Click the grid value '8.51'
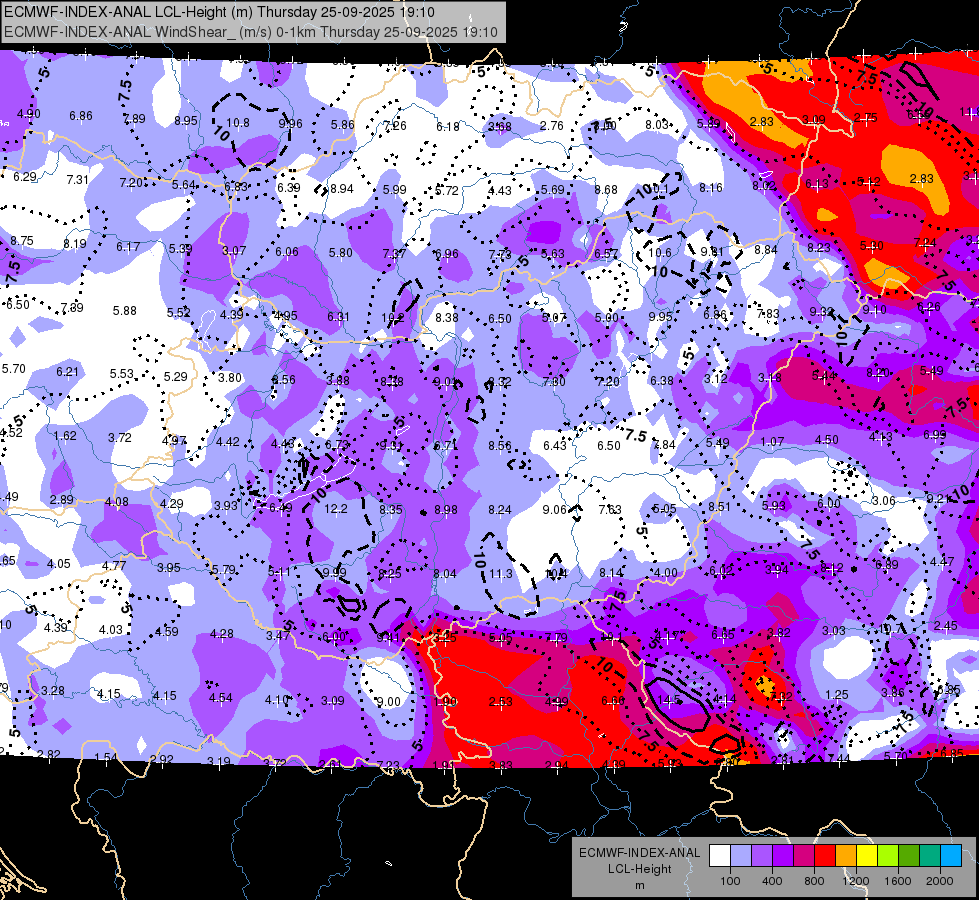 719,507
